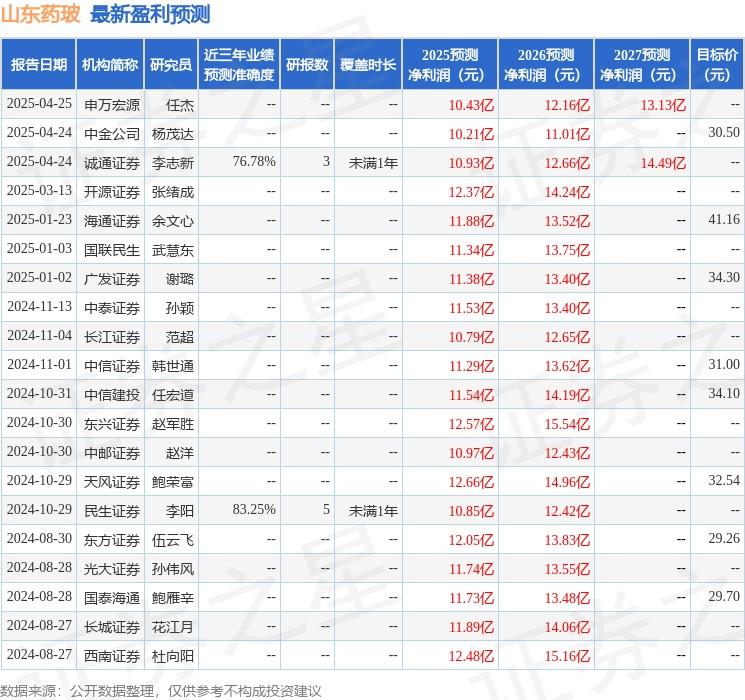Click analyst name 赵洋
The height and width of the screenshot is (700, 745).
[x=180, y=452]
